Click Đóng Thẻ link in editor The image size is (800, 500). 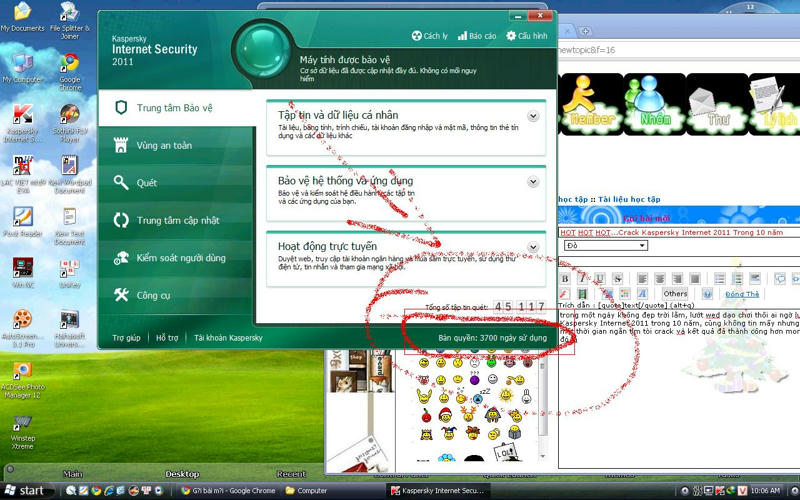[x=742, y=294]
